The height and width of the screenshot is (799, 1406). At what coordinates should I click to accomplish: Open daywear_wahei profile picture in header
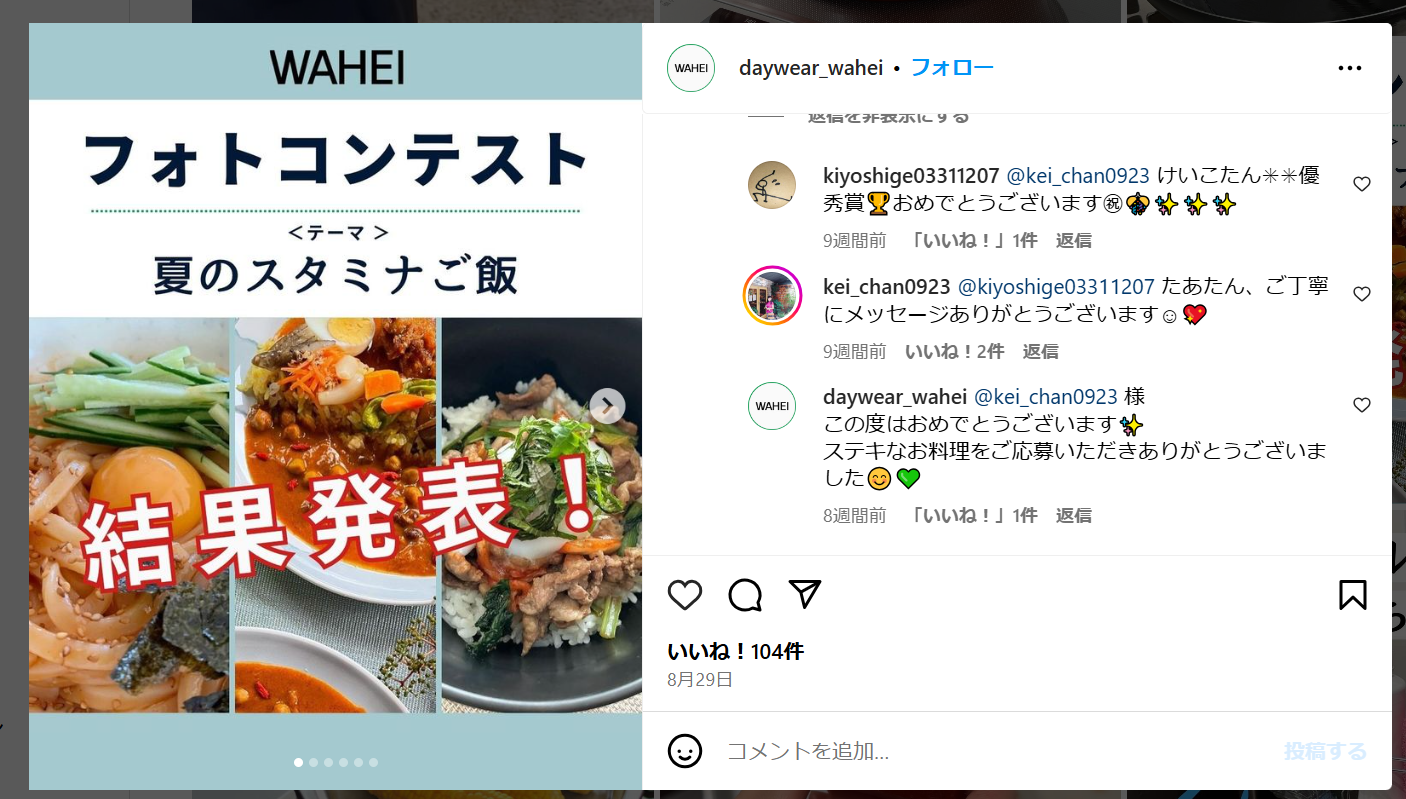coord(691,68)
